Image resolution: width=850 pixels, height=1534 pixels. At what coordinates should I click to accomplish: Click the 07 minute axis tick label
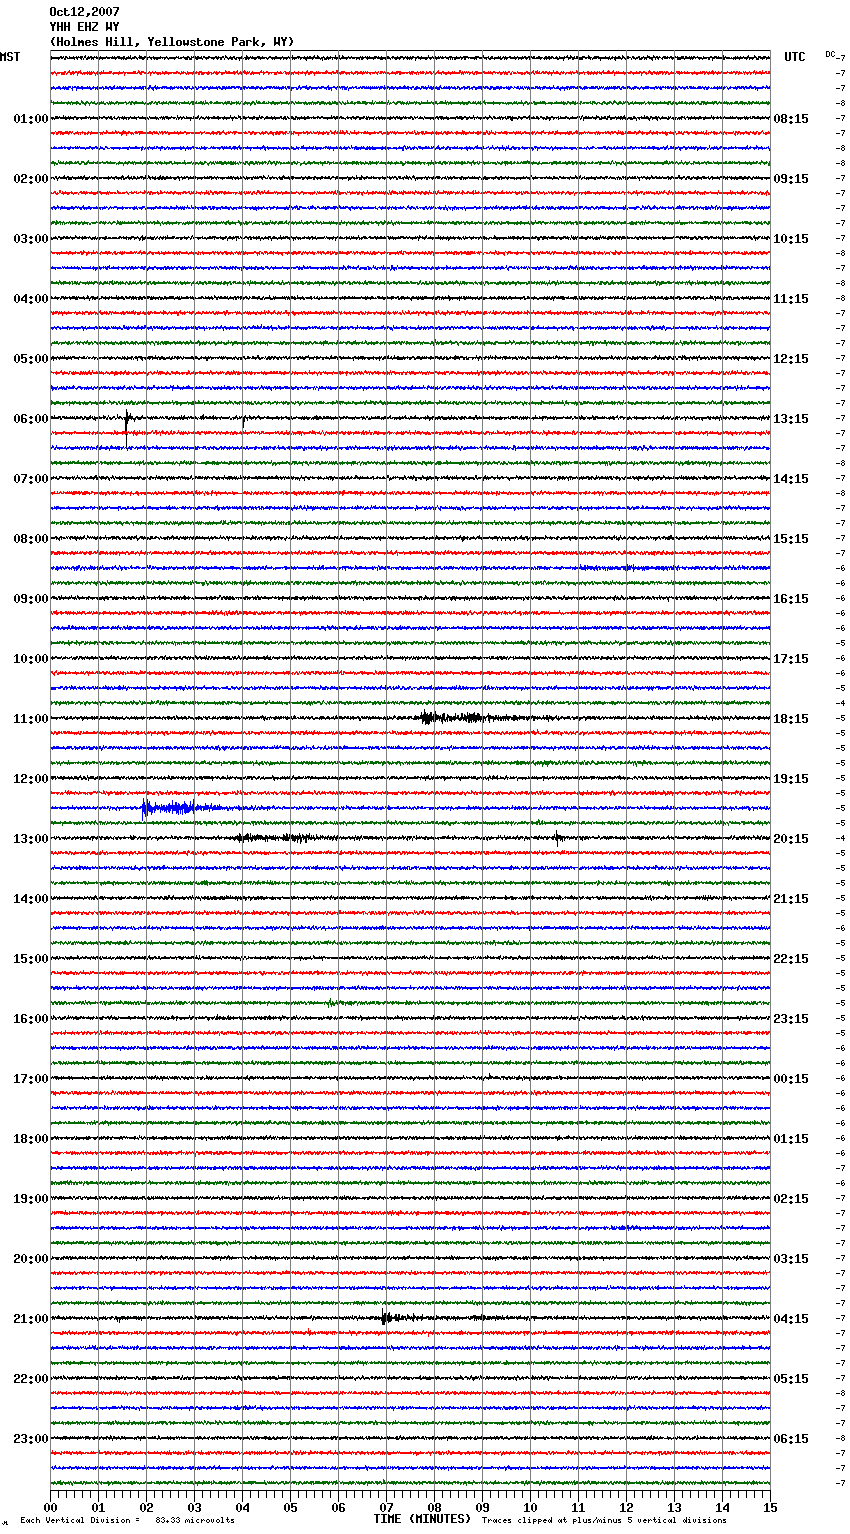[x=386, y=1507]
